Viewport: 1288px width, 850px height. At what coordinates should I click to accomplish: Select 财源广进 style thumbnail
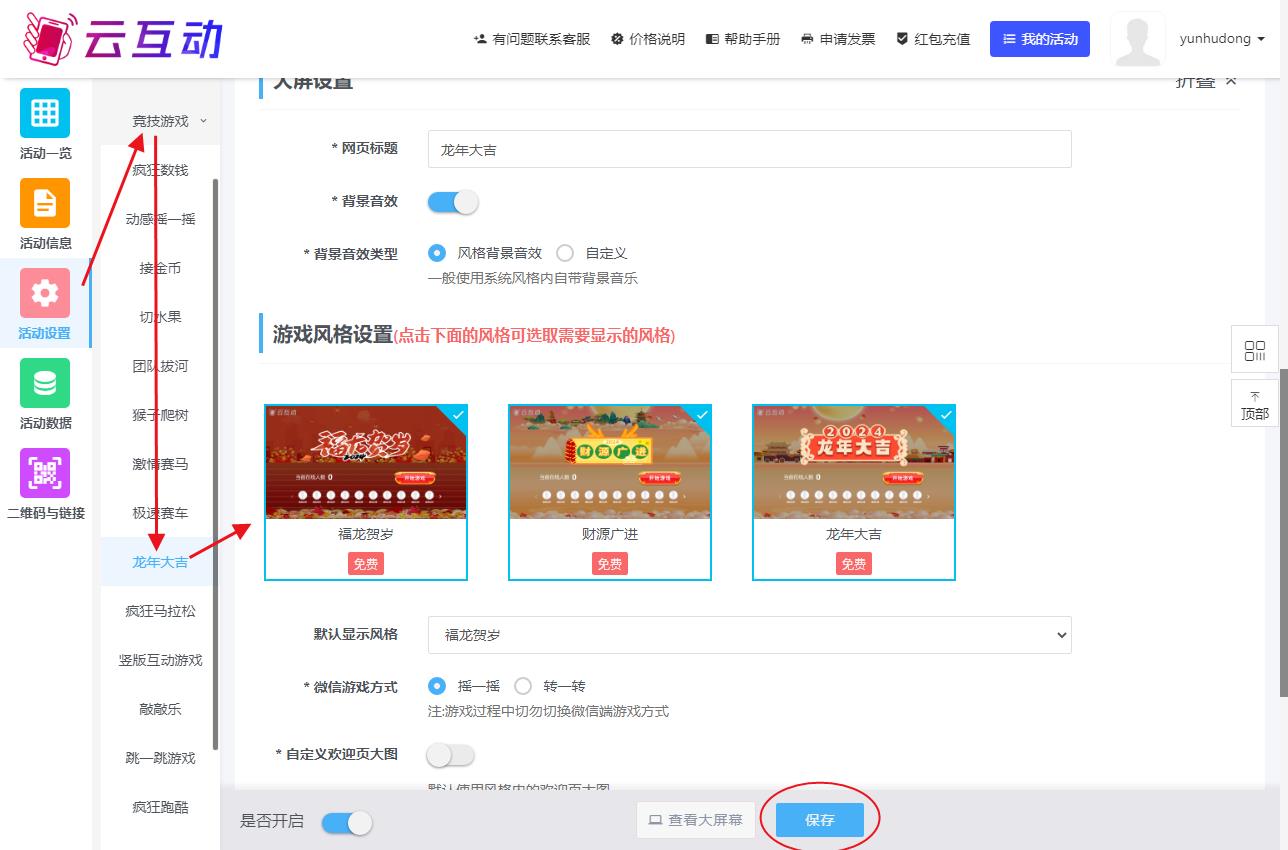(610, 492)
